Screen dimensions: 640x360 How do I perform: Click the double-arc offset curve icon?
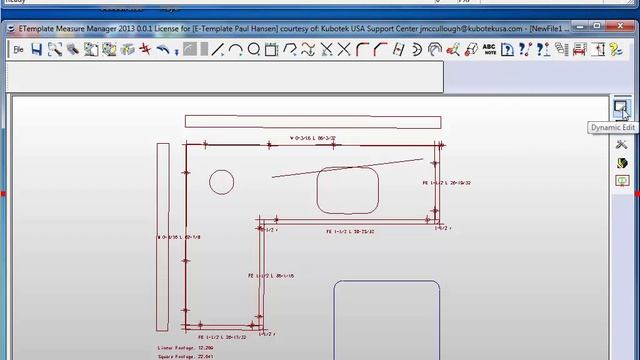pyautogui.click(x=416, y=50)
